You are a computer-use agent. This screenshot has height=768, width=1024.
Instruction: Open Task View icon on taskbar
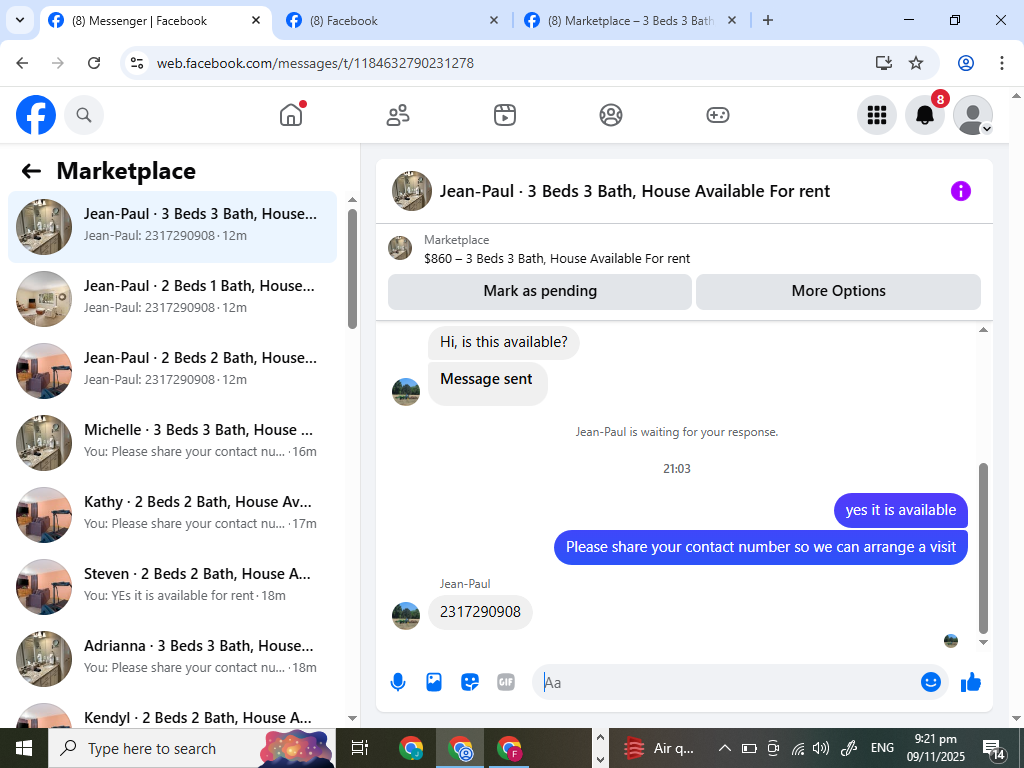click(x=360, y=748)
